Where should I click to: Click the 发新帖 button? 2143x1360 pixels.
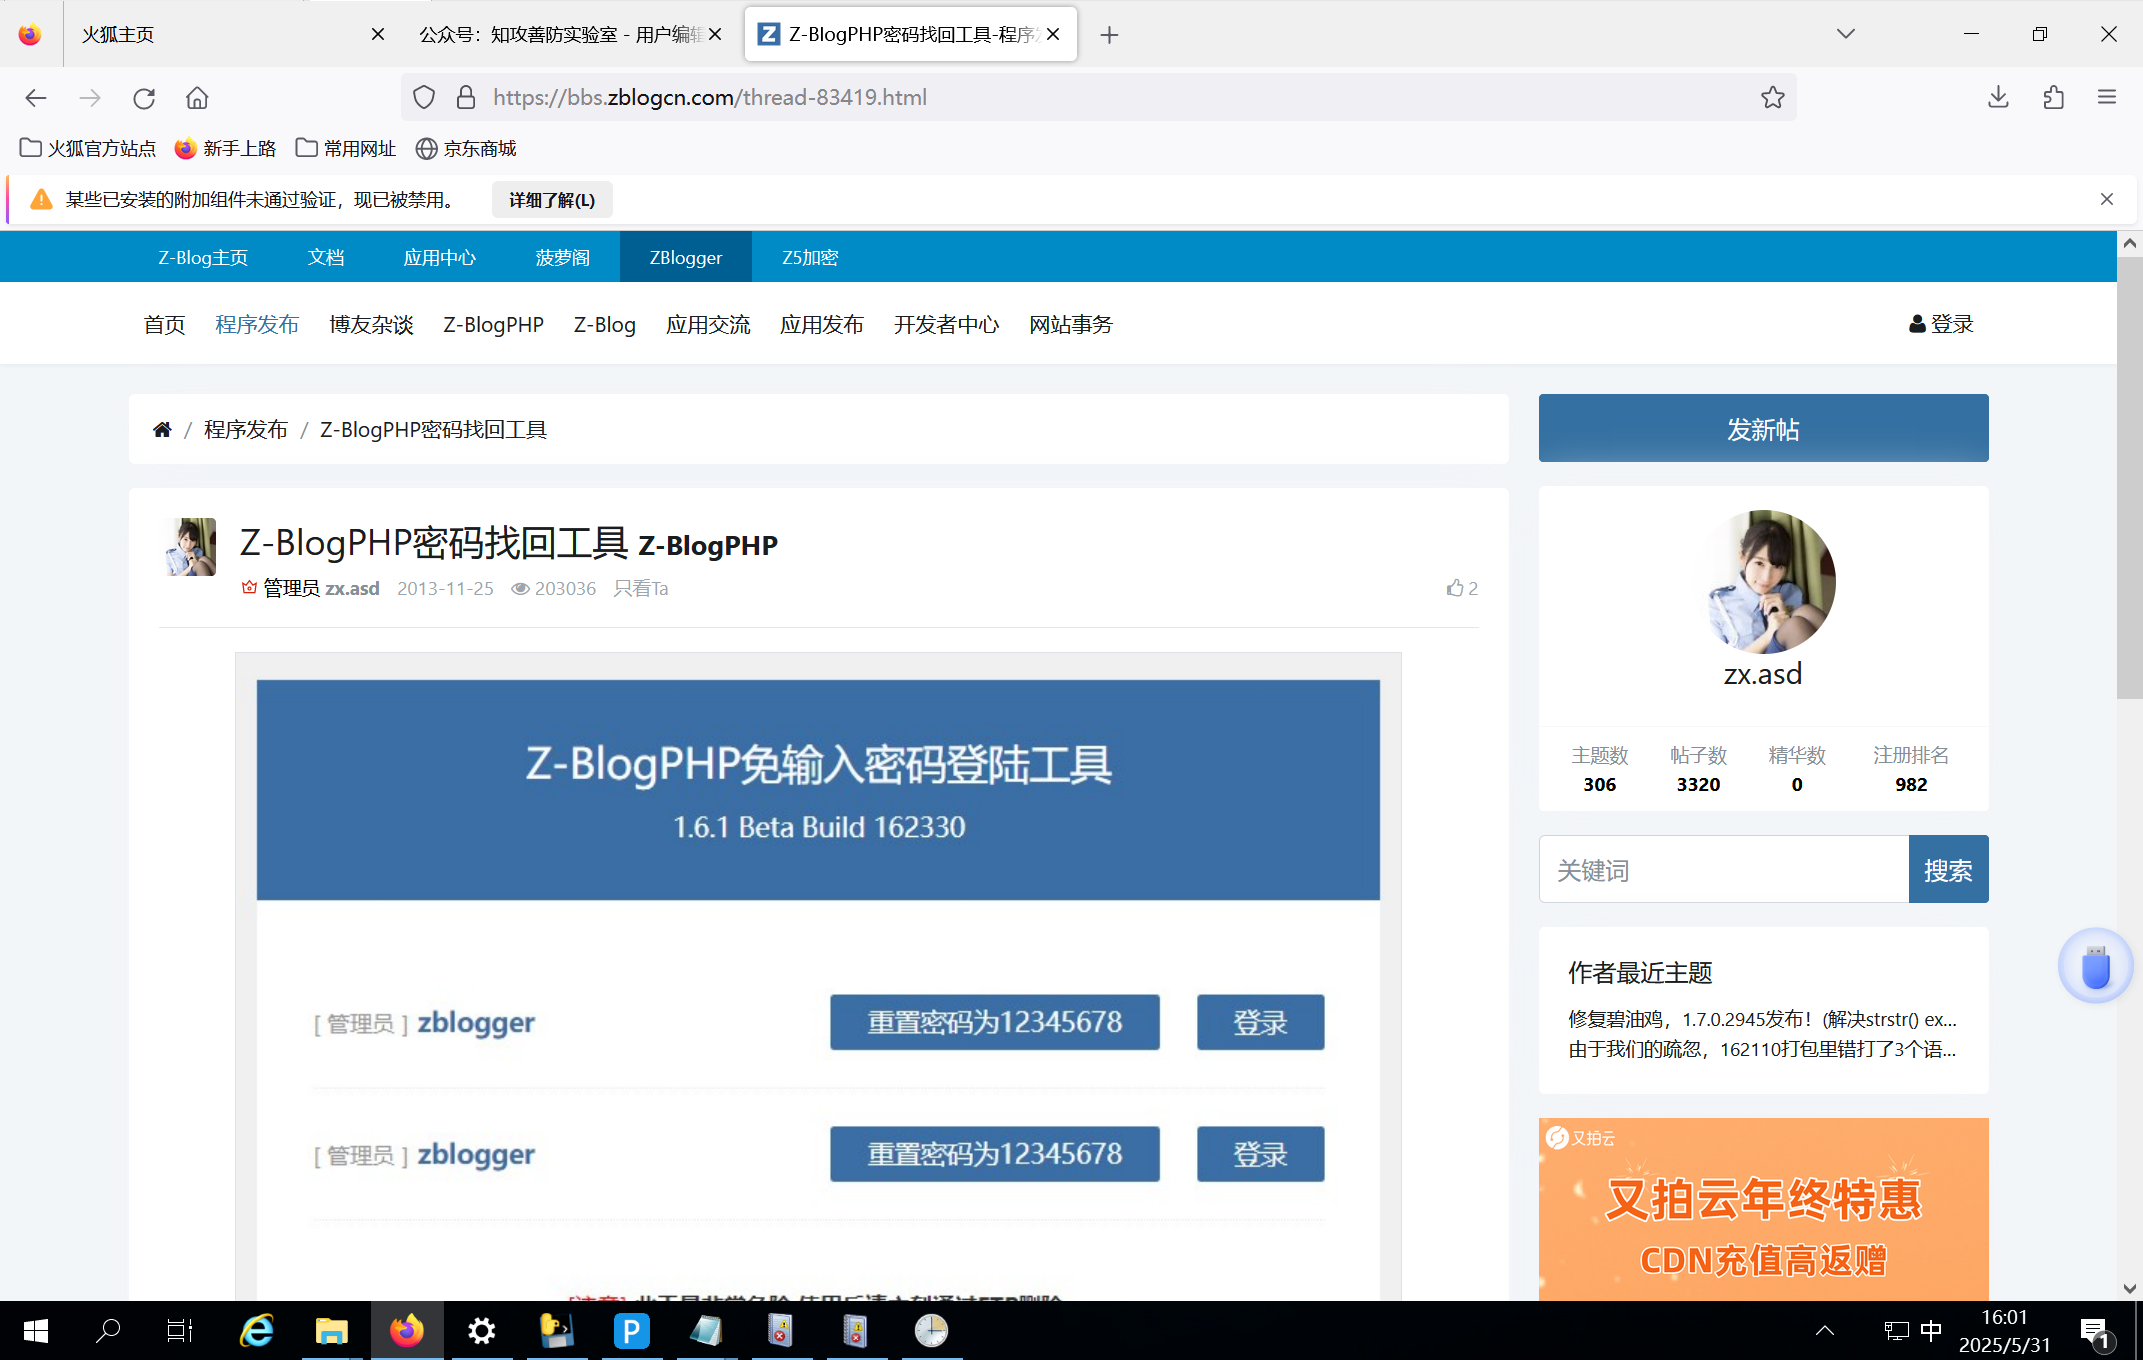(x=1763, y=429)
